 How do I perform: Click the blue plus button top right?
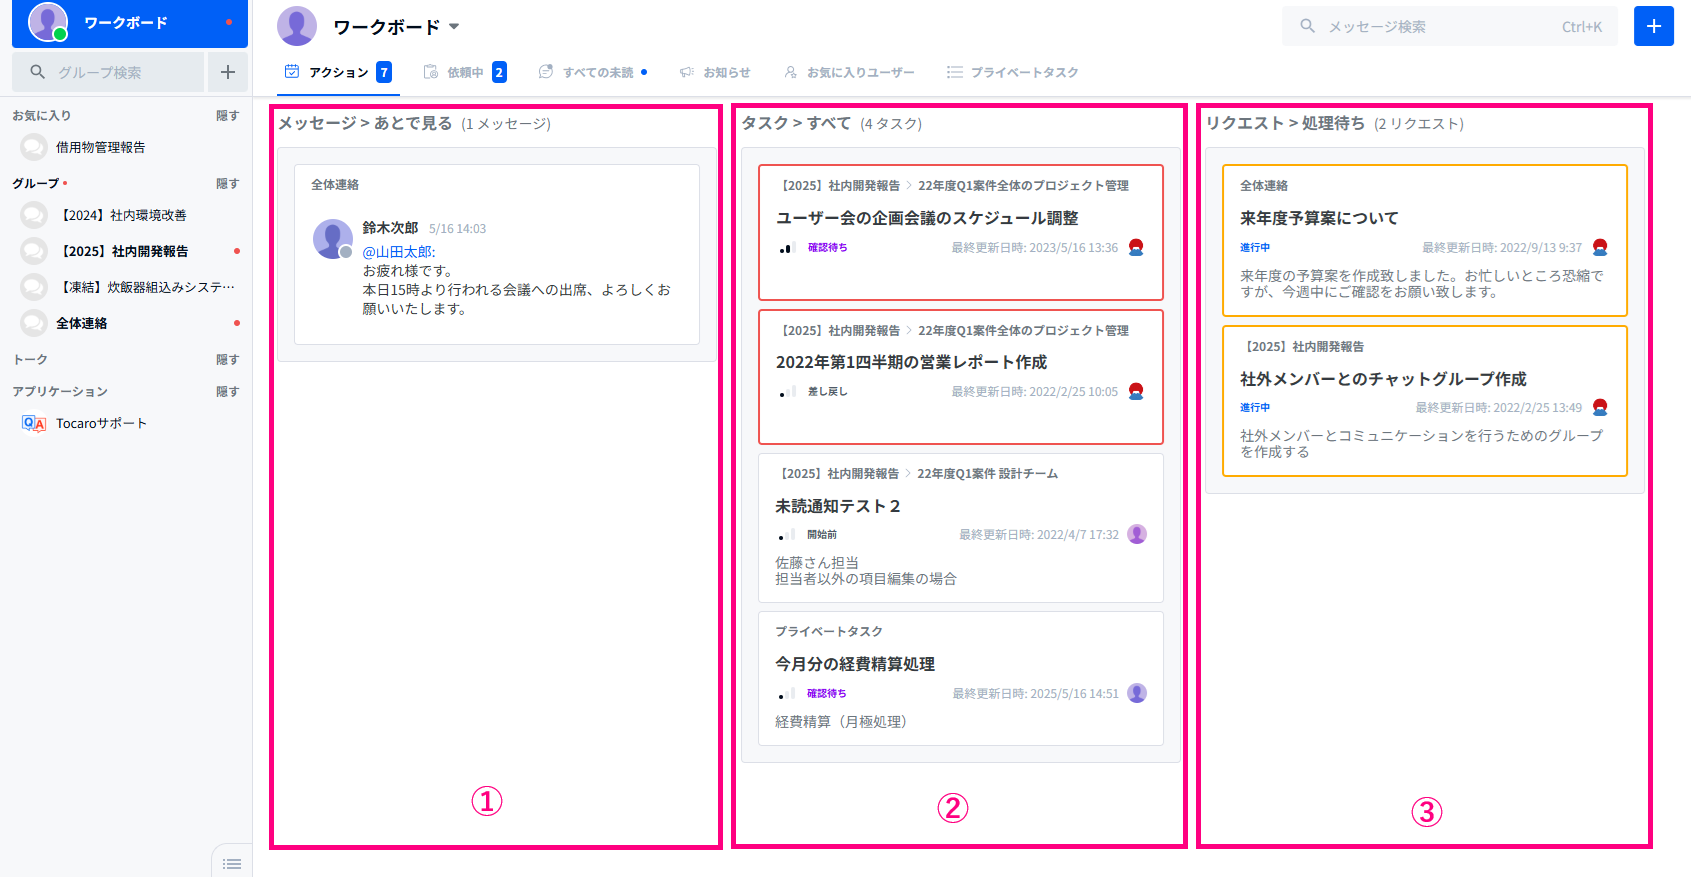tap(1653, 26)
